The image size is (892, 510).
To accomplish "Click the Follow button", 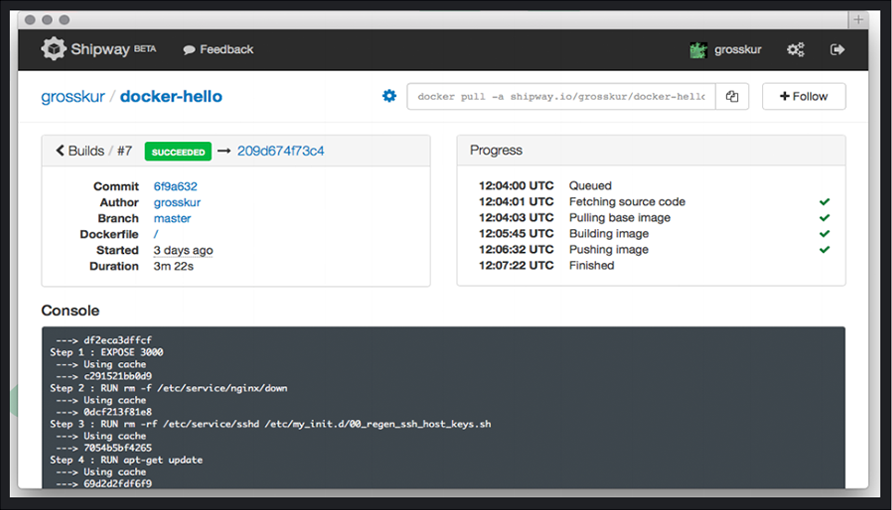I will [x=804, y=96].
